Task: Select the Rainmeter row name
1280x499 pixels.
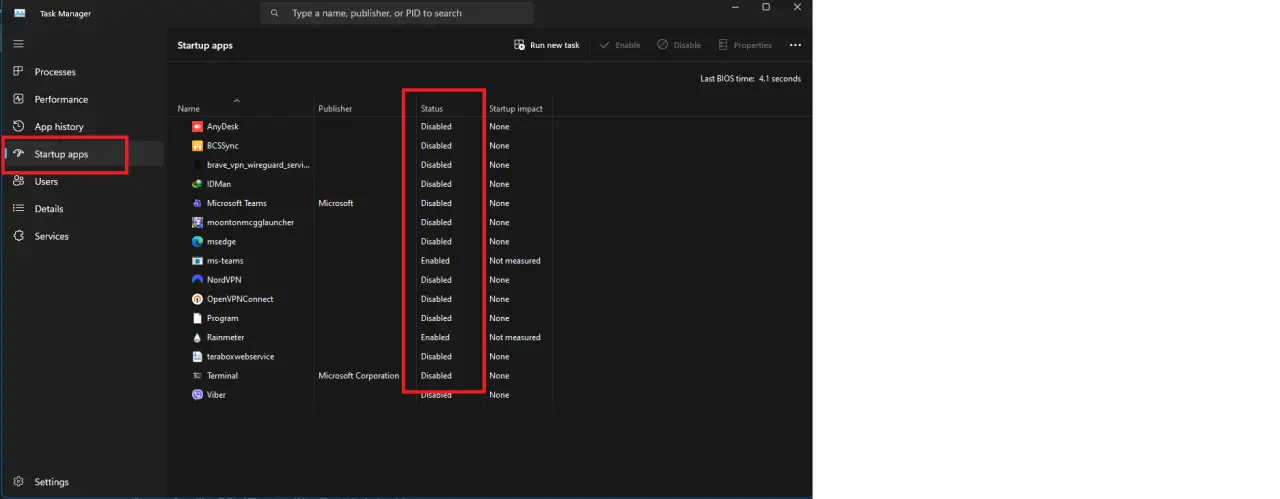Action: 225,337
